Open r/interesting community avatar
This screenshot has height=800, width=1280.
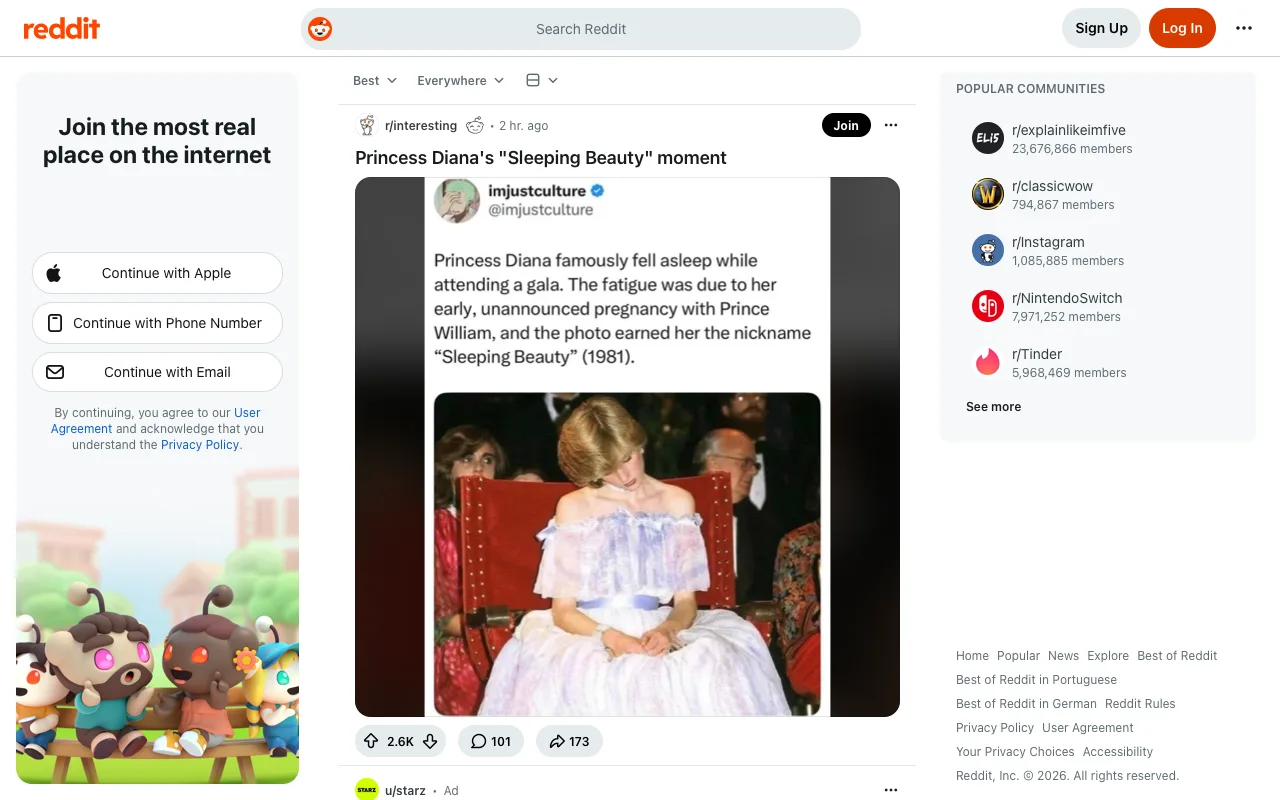coord(367,125)
